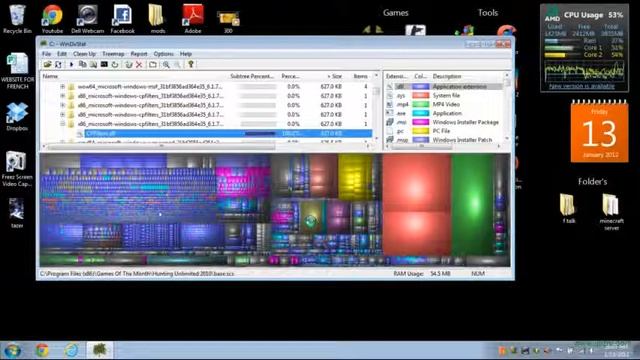Click the red .sys color swatch
Screen dimensions: 640x360
tap(420, 96)
